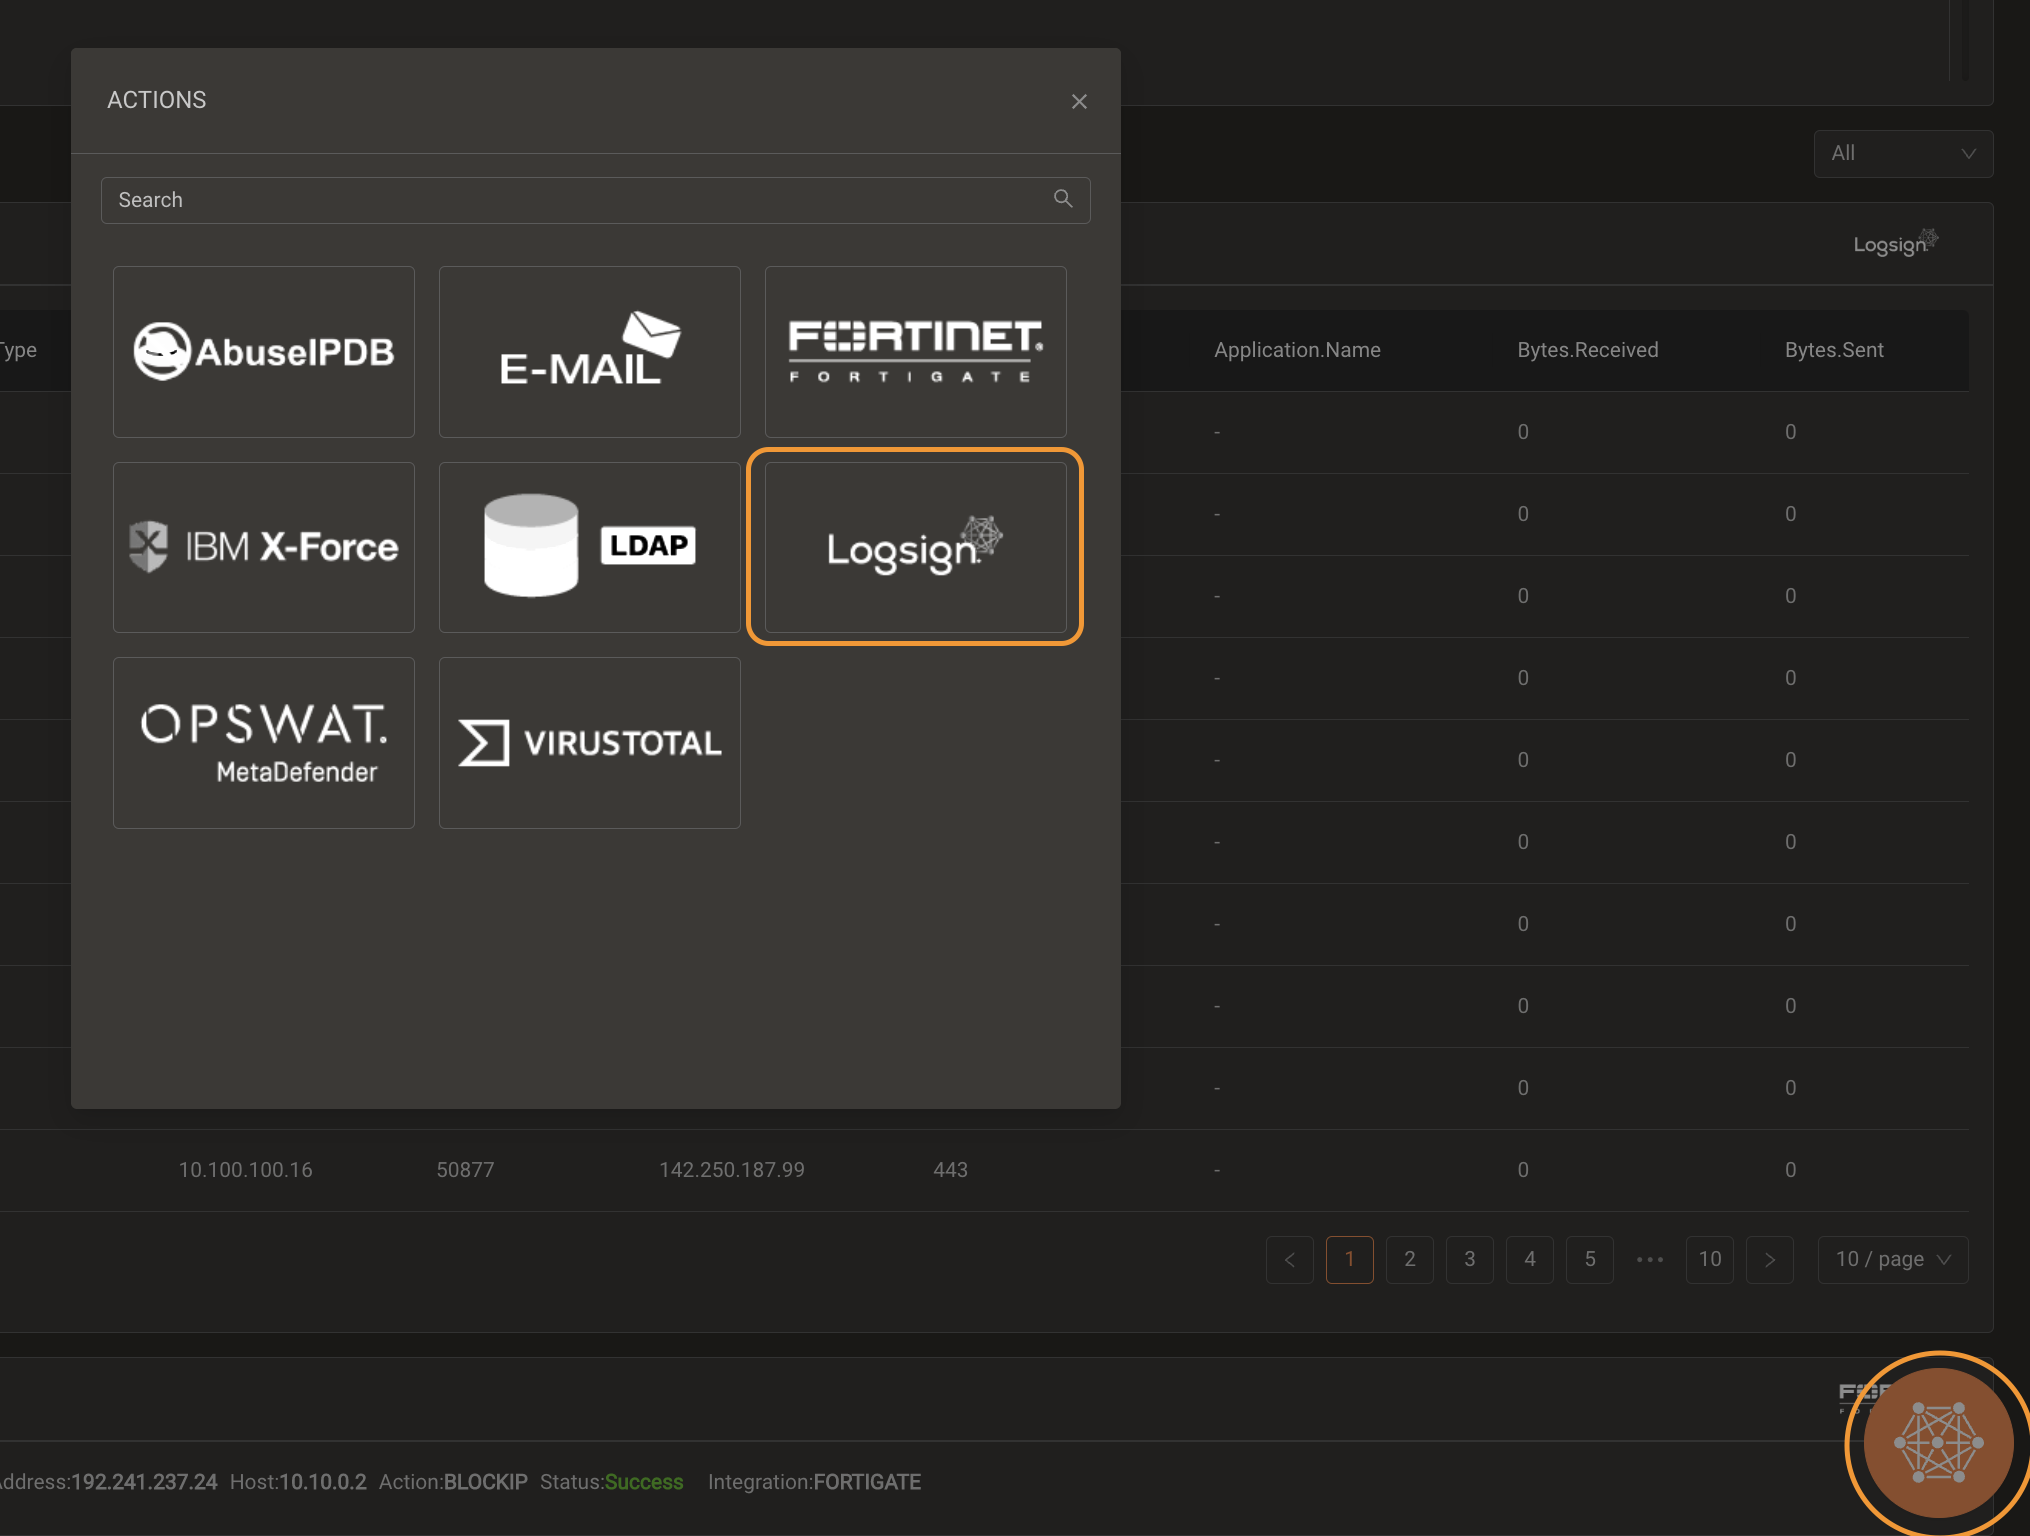
Task: Click the orange Logsign network floating button
Action: [x=1938, y=1443]
